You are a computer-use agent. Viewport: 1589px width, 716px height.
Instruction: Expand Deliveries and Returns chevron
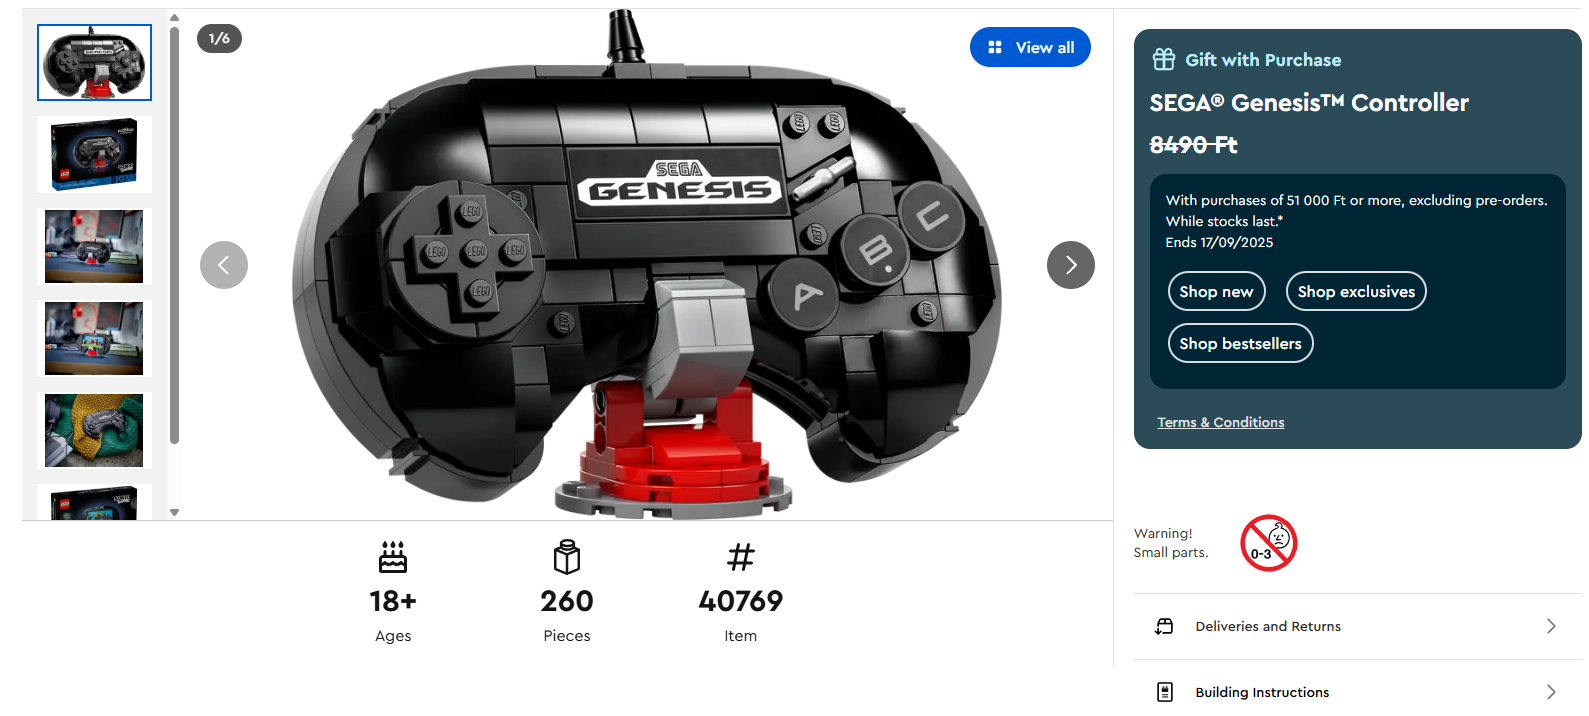pyautogui.click(x=1551, y=626)
